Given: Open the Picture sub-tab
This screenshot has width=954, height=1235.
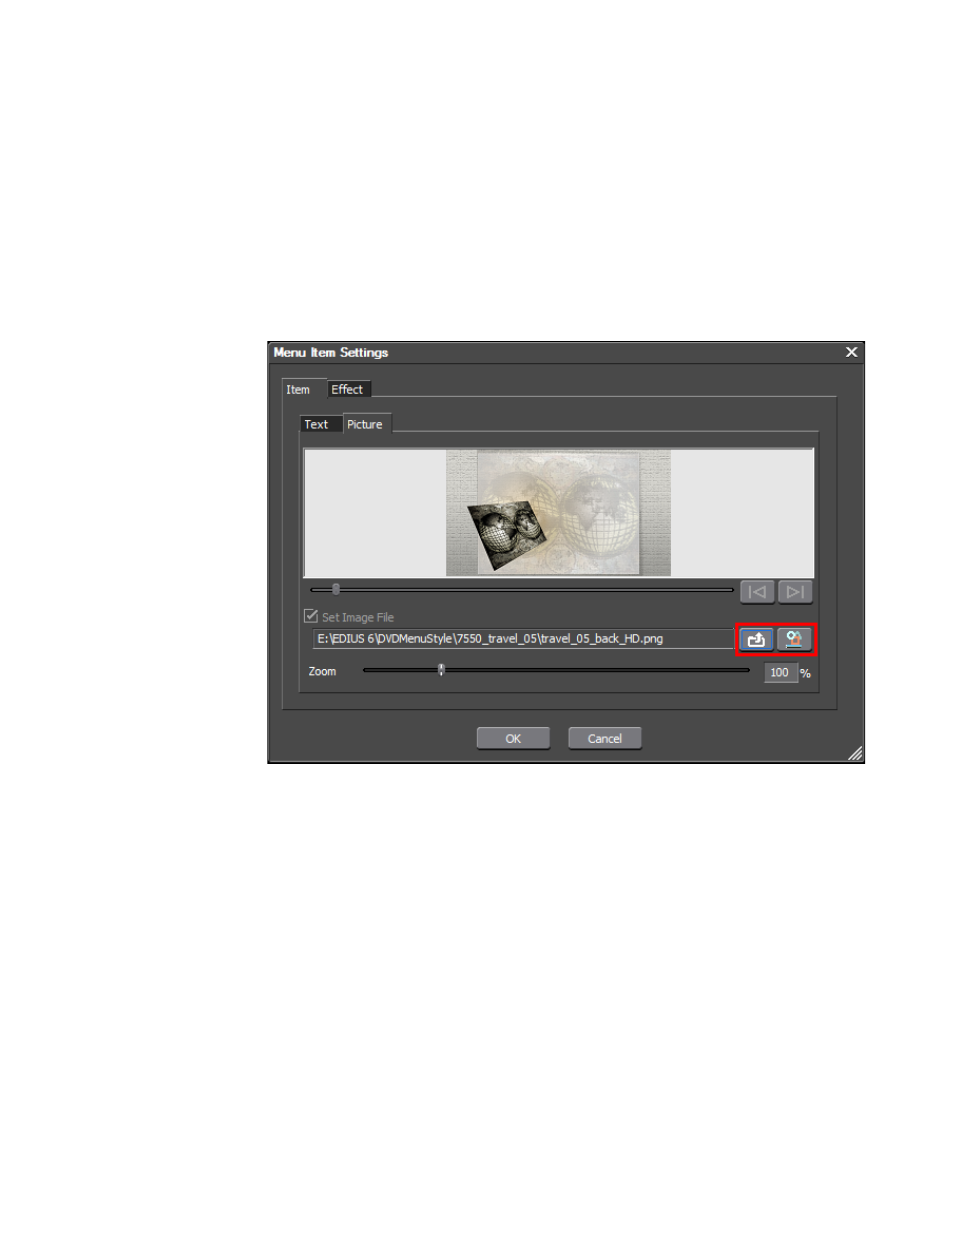Looking at the screenshot, I should (x=365, y=424).
